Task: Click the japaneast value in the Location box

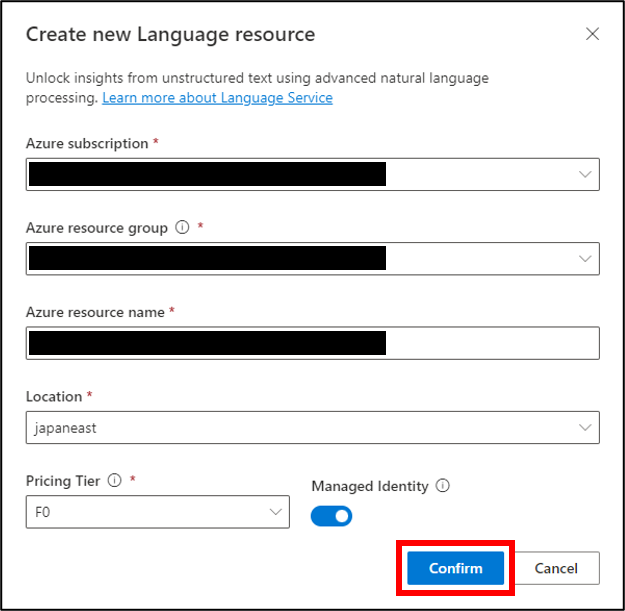Action: (65, 428)
